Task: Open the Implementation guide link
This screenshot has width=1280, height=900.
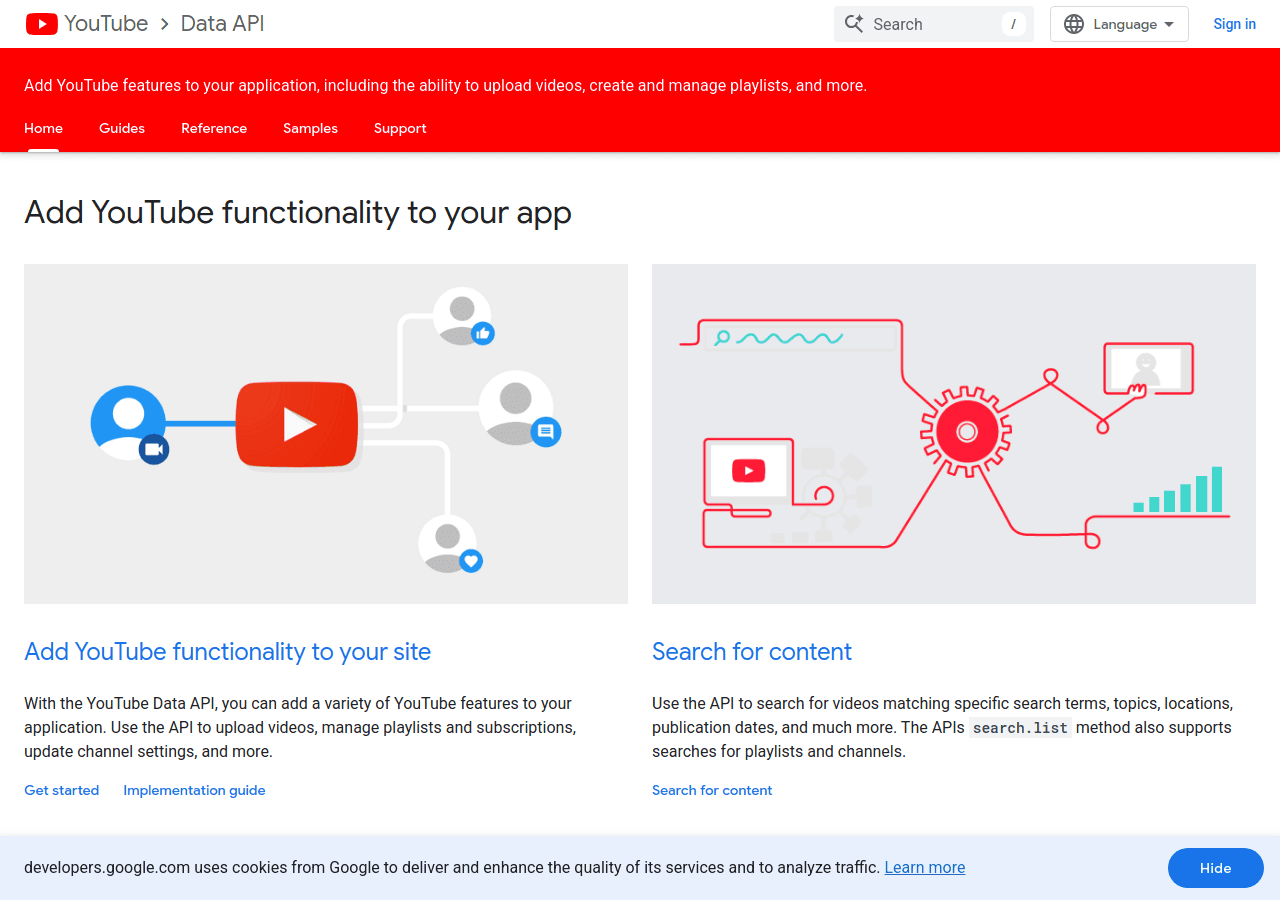Action: (194, 790)
